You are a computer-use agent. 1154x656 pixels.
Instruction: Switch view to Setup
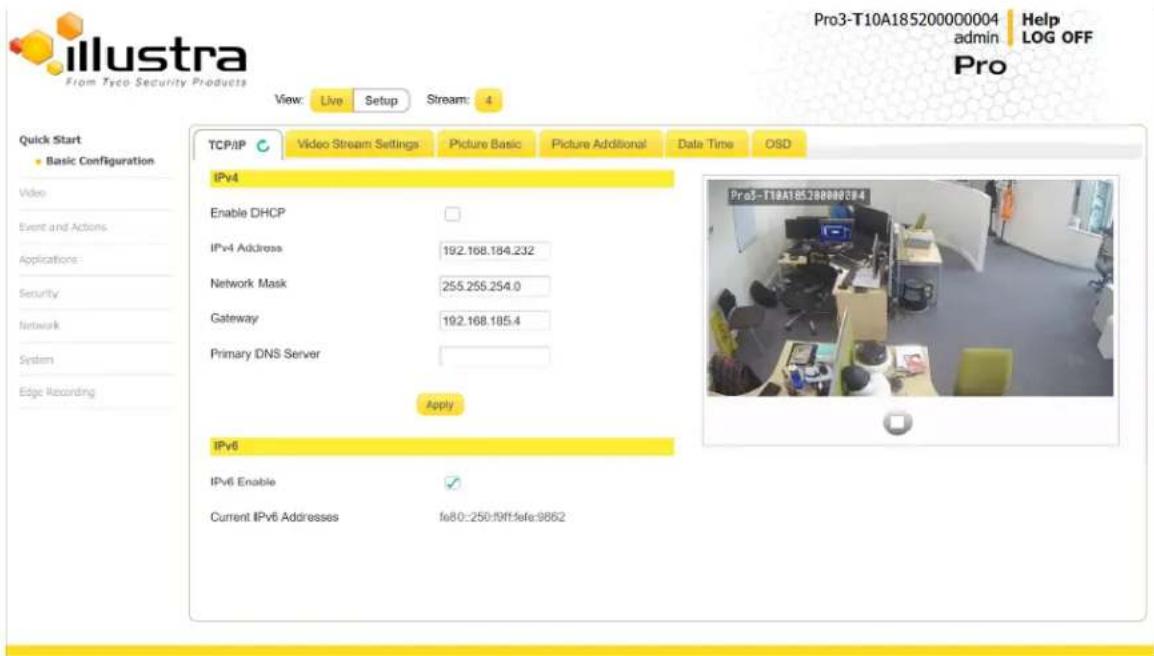click(381, 100)
